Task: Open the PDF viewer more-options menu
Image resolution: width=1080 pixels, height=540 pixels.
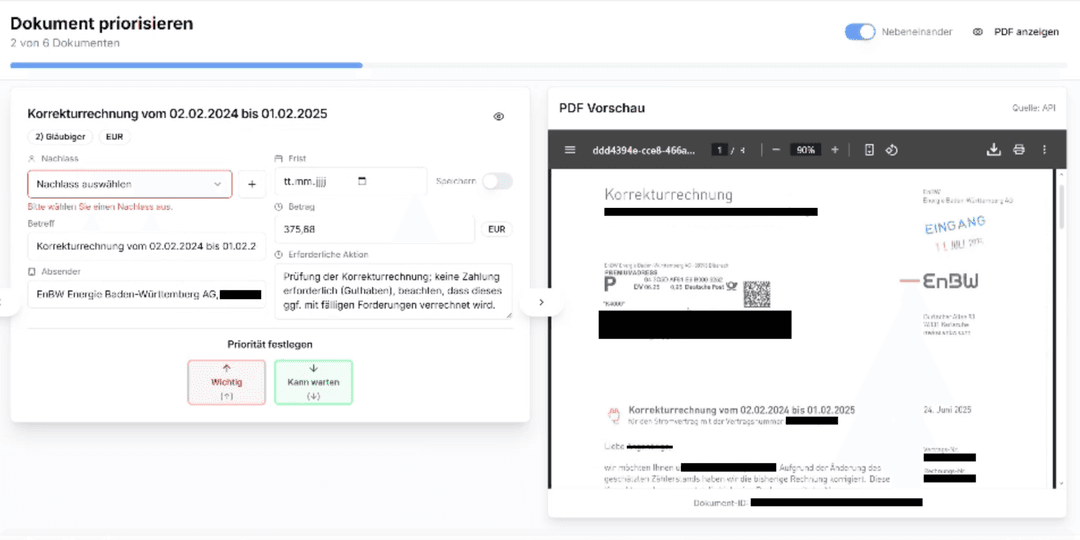Action: (x=1044, y=150)
